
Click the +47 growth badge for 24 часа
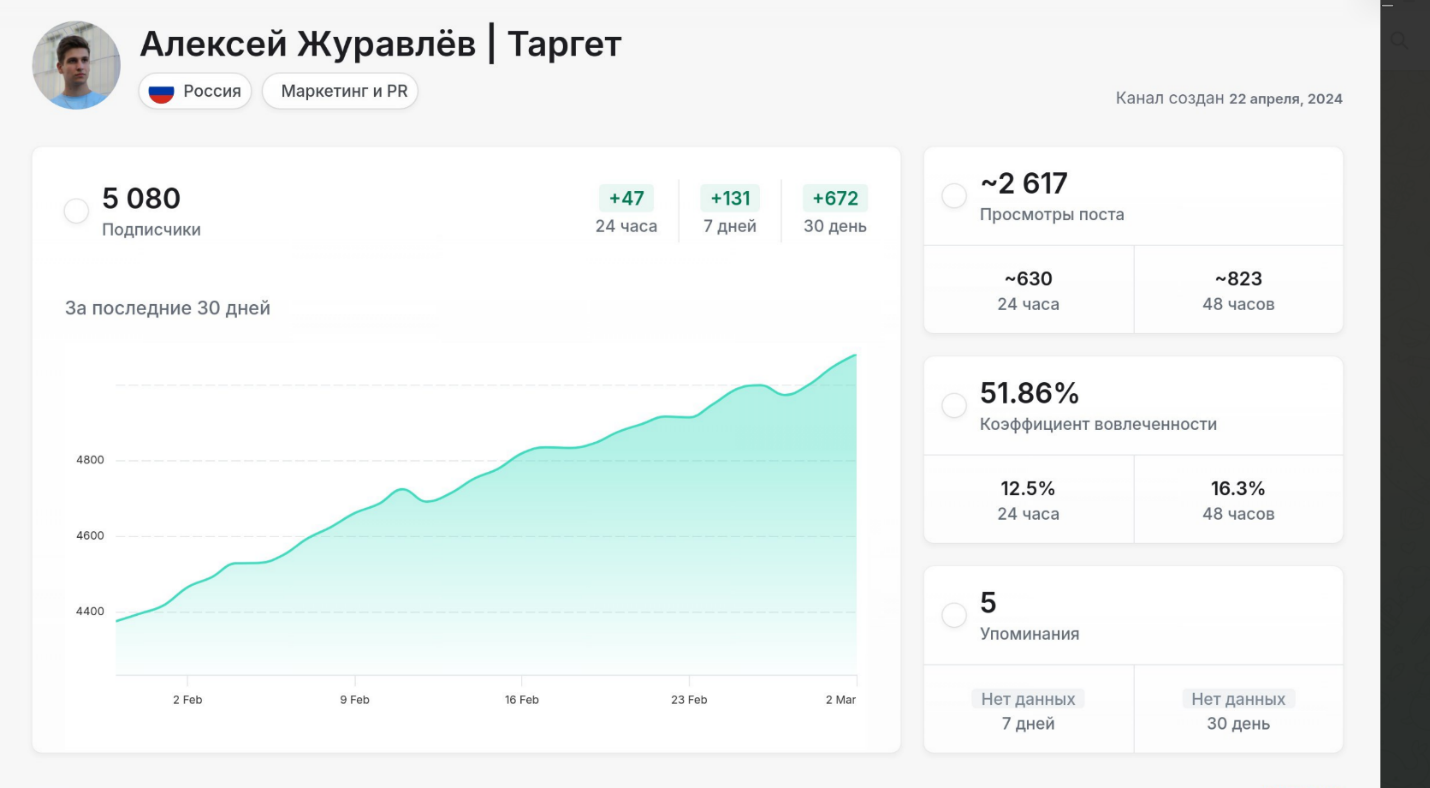626,198
